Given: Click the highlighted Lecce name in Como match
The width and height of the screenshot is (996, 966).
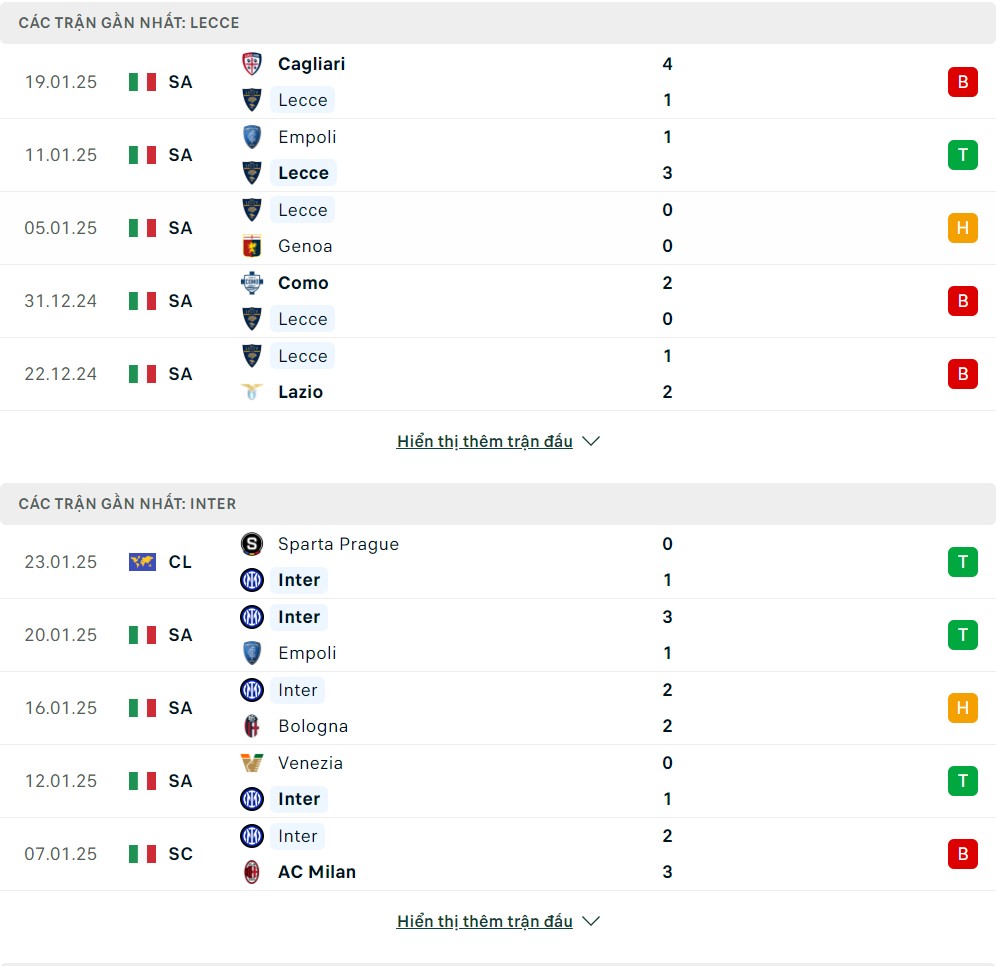Looking at the screenshot, I should pos(302,319).
